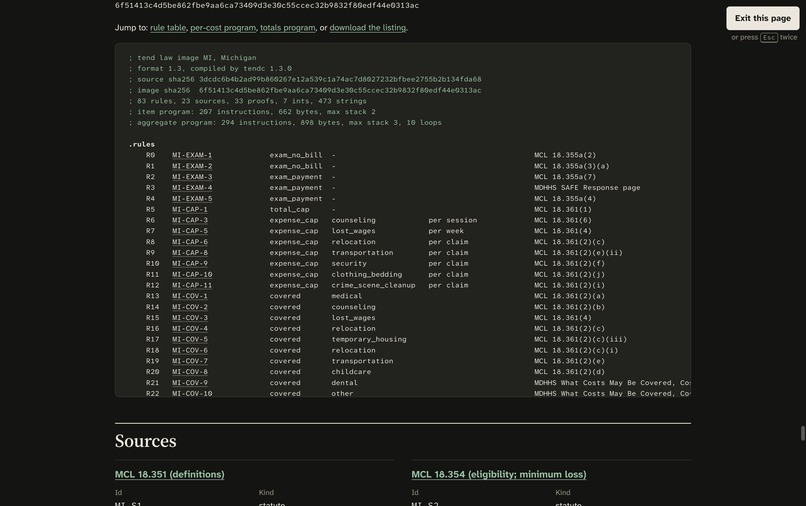This screenshot has width=806, height=506.
Task: Click the Esc key hint
Action: pyautogui.click(x=769, y=38)
